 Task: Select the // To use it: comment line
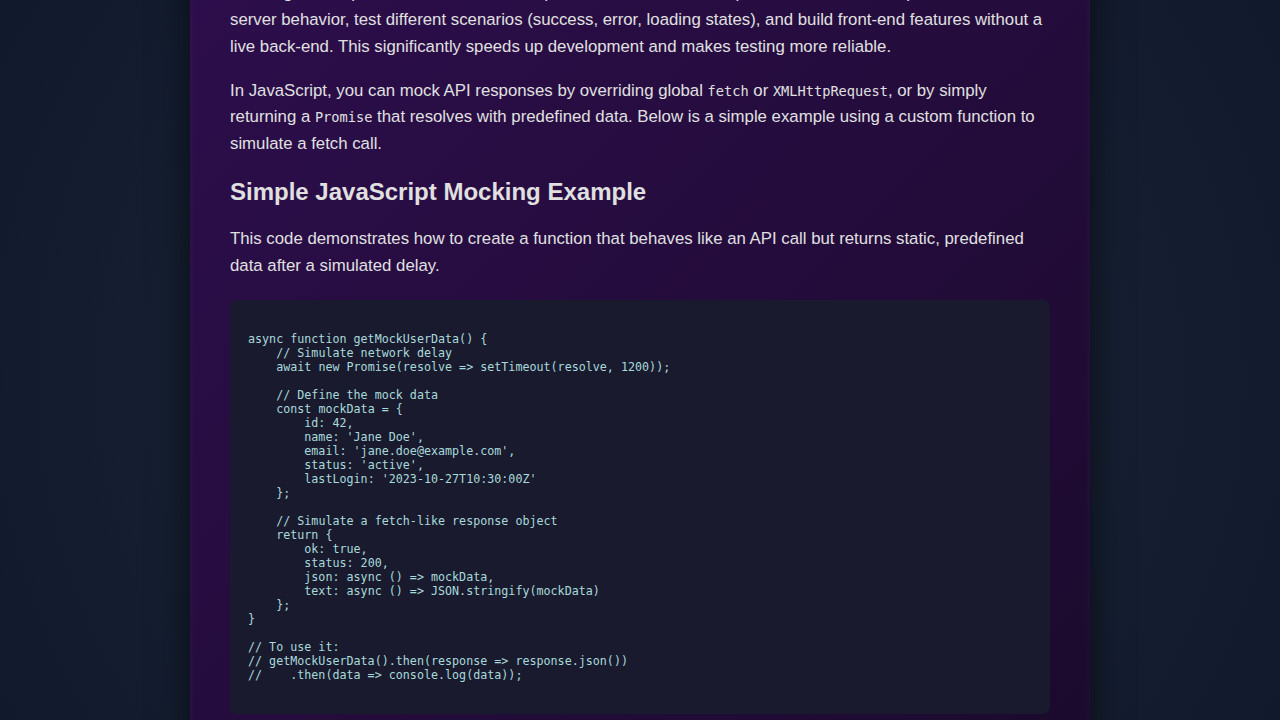point(293,646)
